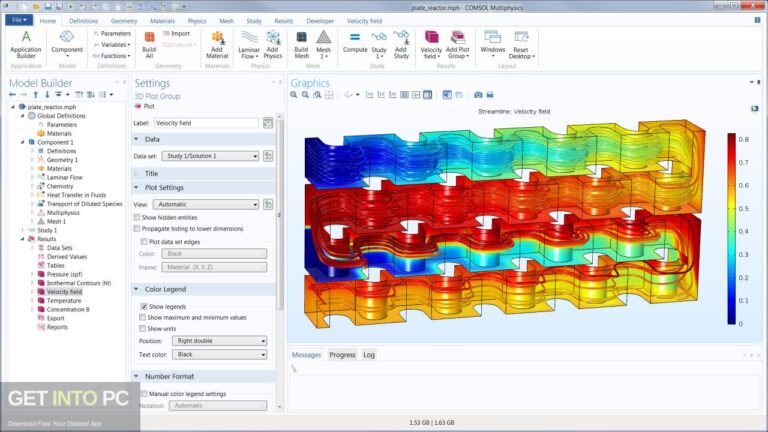The height and width of the screenshot is (432, 768).
Task: Click zoom out icon in Graphics toolbar
Action: (x=305, y=95)
